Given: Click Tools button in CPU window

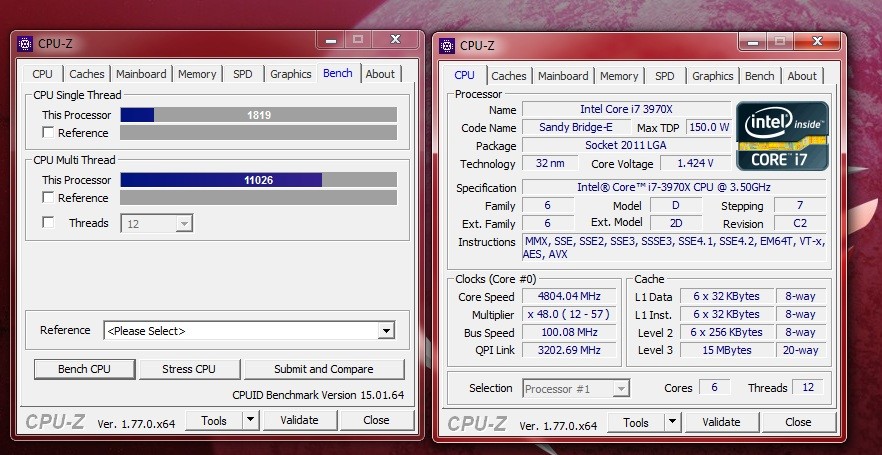Looking at the screenshot, I should coord(636,422).
